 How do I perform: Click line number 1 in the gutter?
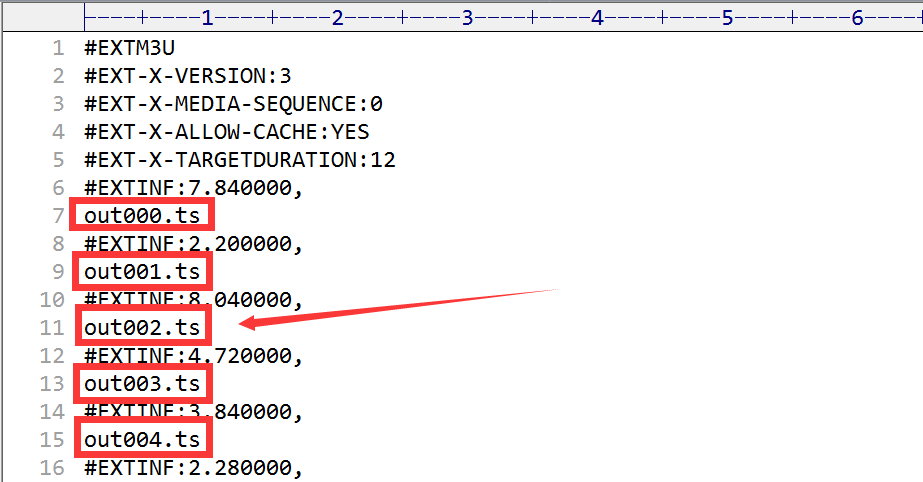pos(58,48)
